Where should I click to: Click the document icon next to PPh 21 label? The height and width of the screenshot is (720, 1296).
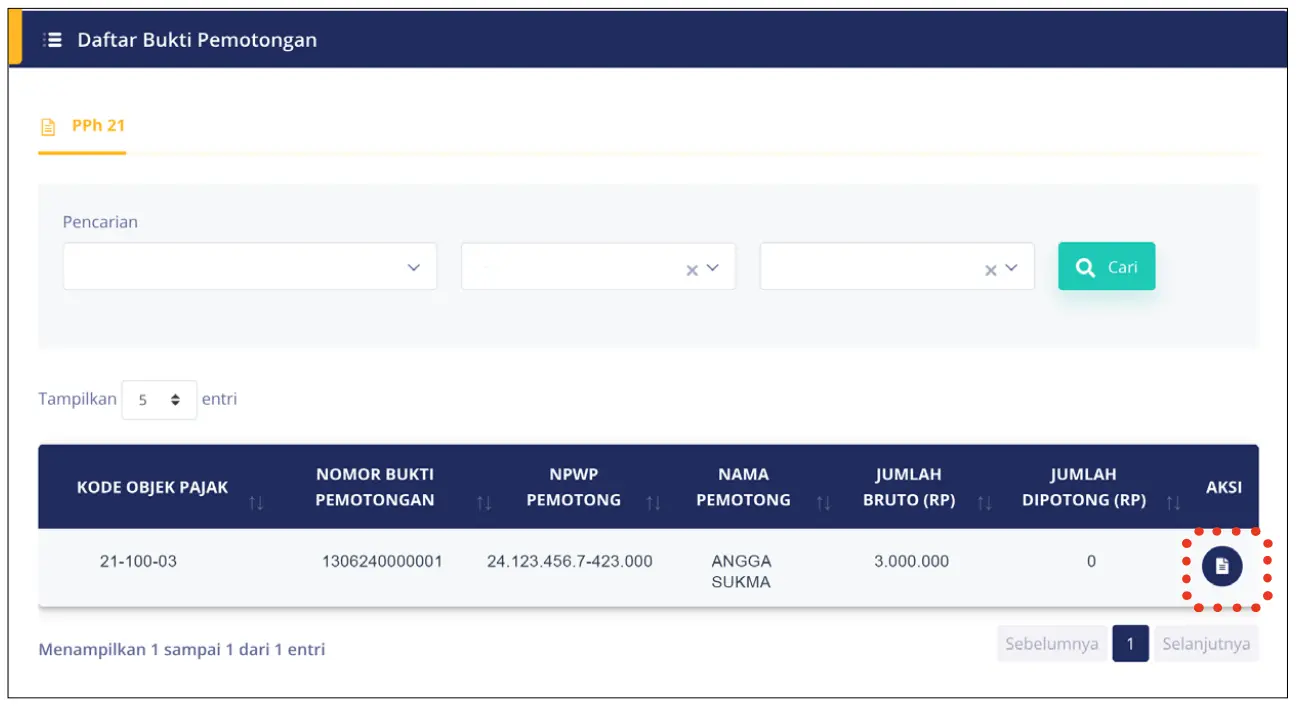coord(46,124)
